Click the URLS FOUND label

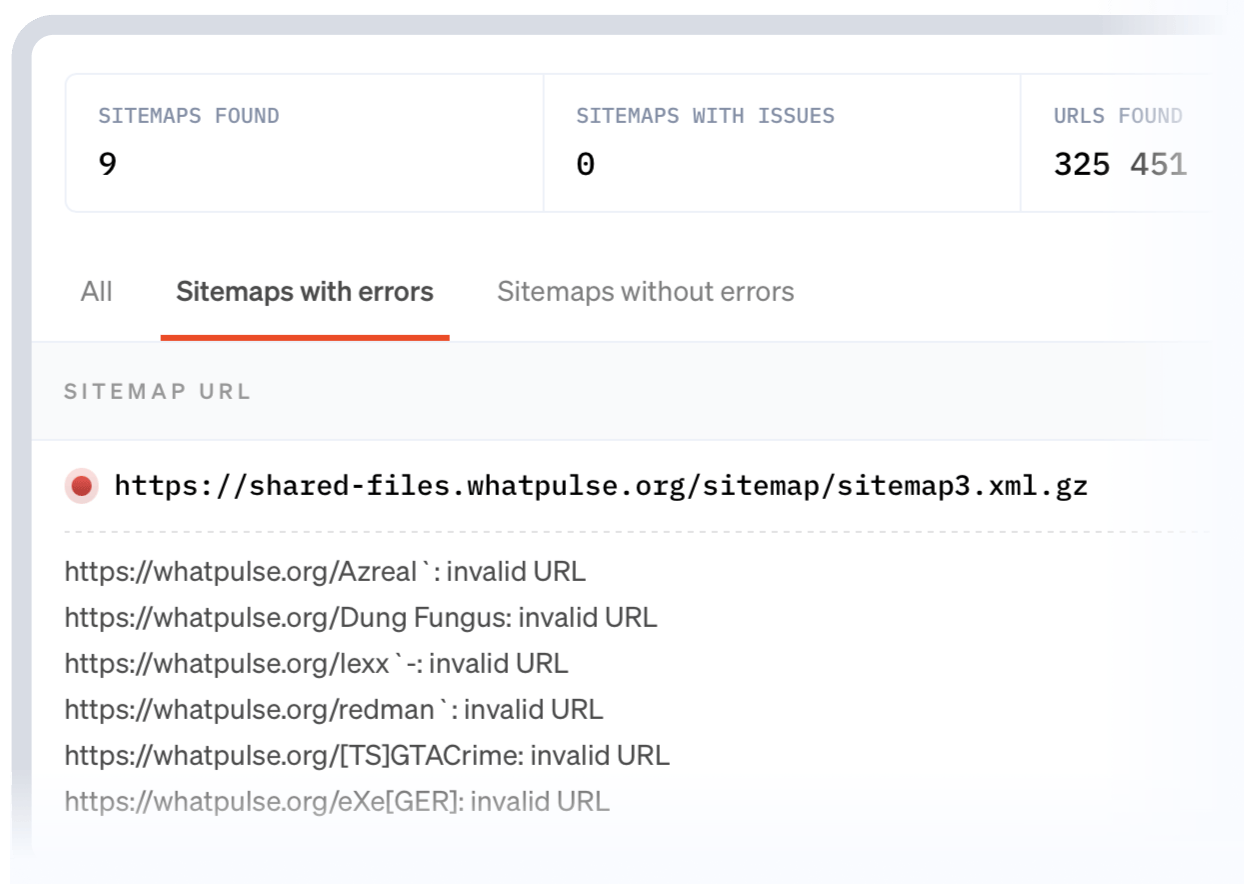[x=1117, y=116]
